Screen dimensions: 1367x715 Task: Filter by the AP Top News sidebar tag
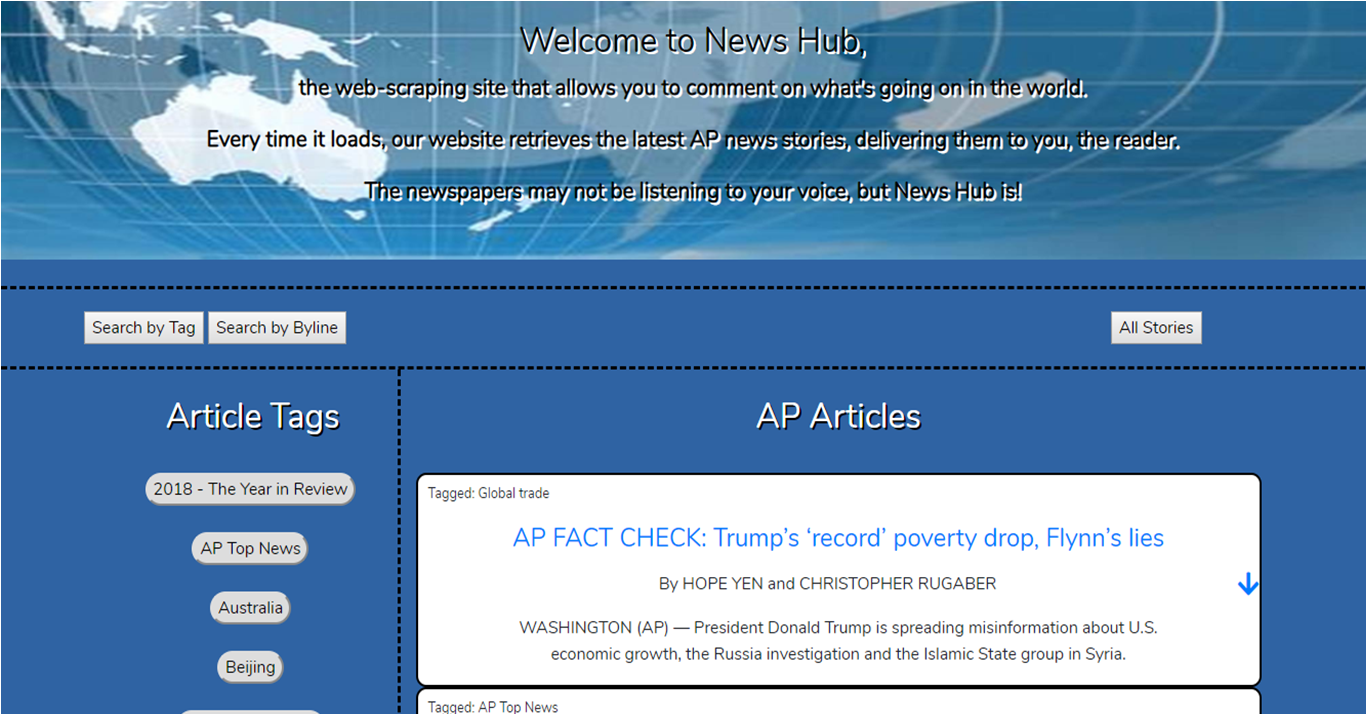(250, 548)
